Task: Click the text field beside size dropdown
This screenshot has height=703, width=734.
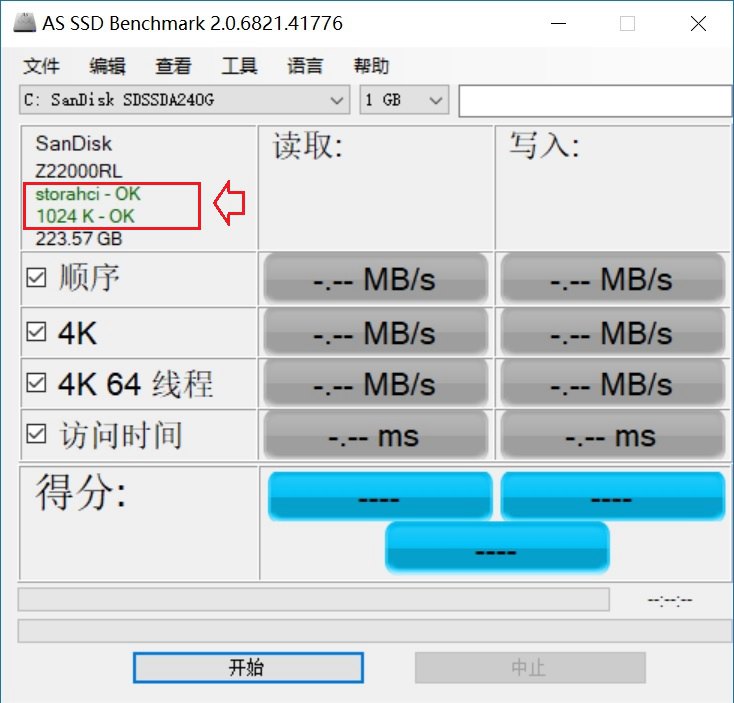Action: 595,100
